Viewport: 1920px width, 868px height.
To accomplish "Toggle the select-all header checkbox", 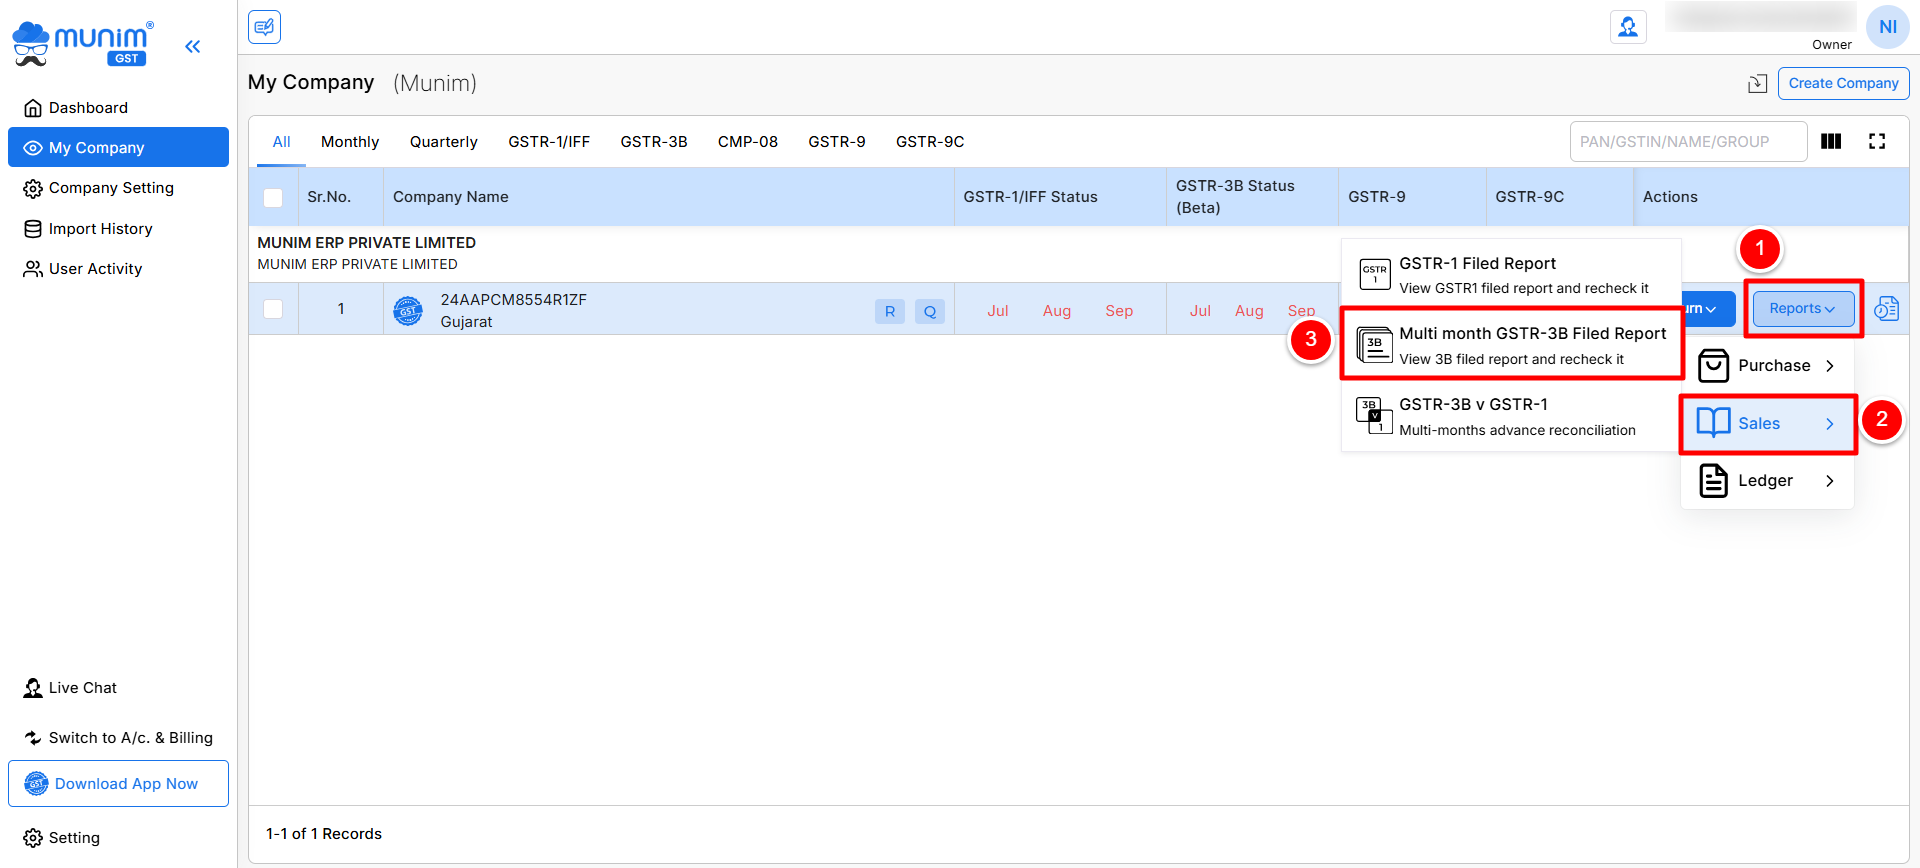I will pos(273,197).
